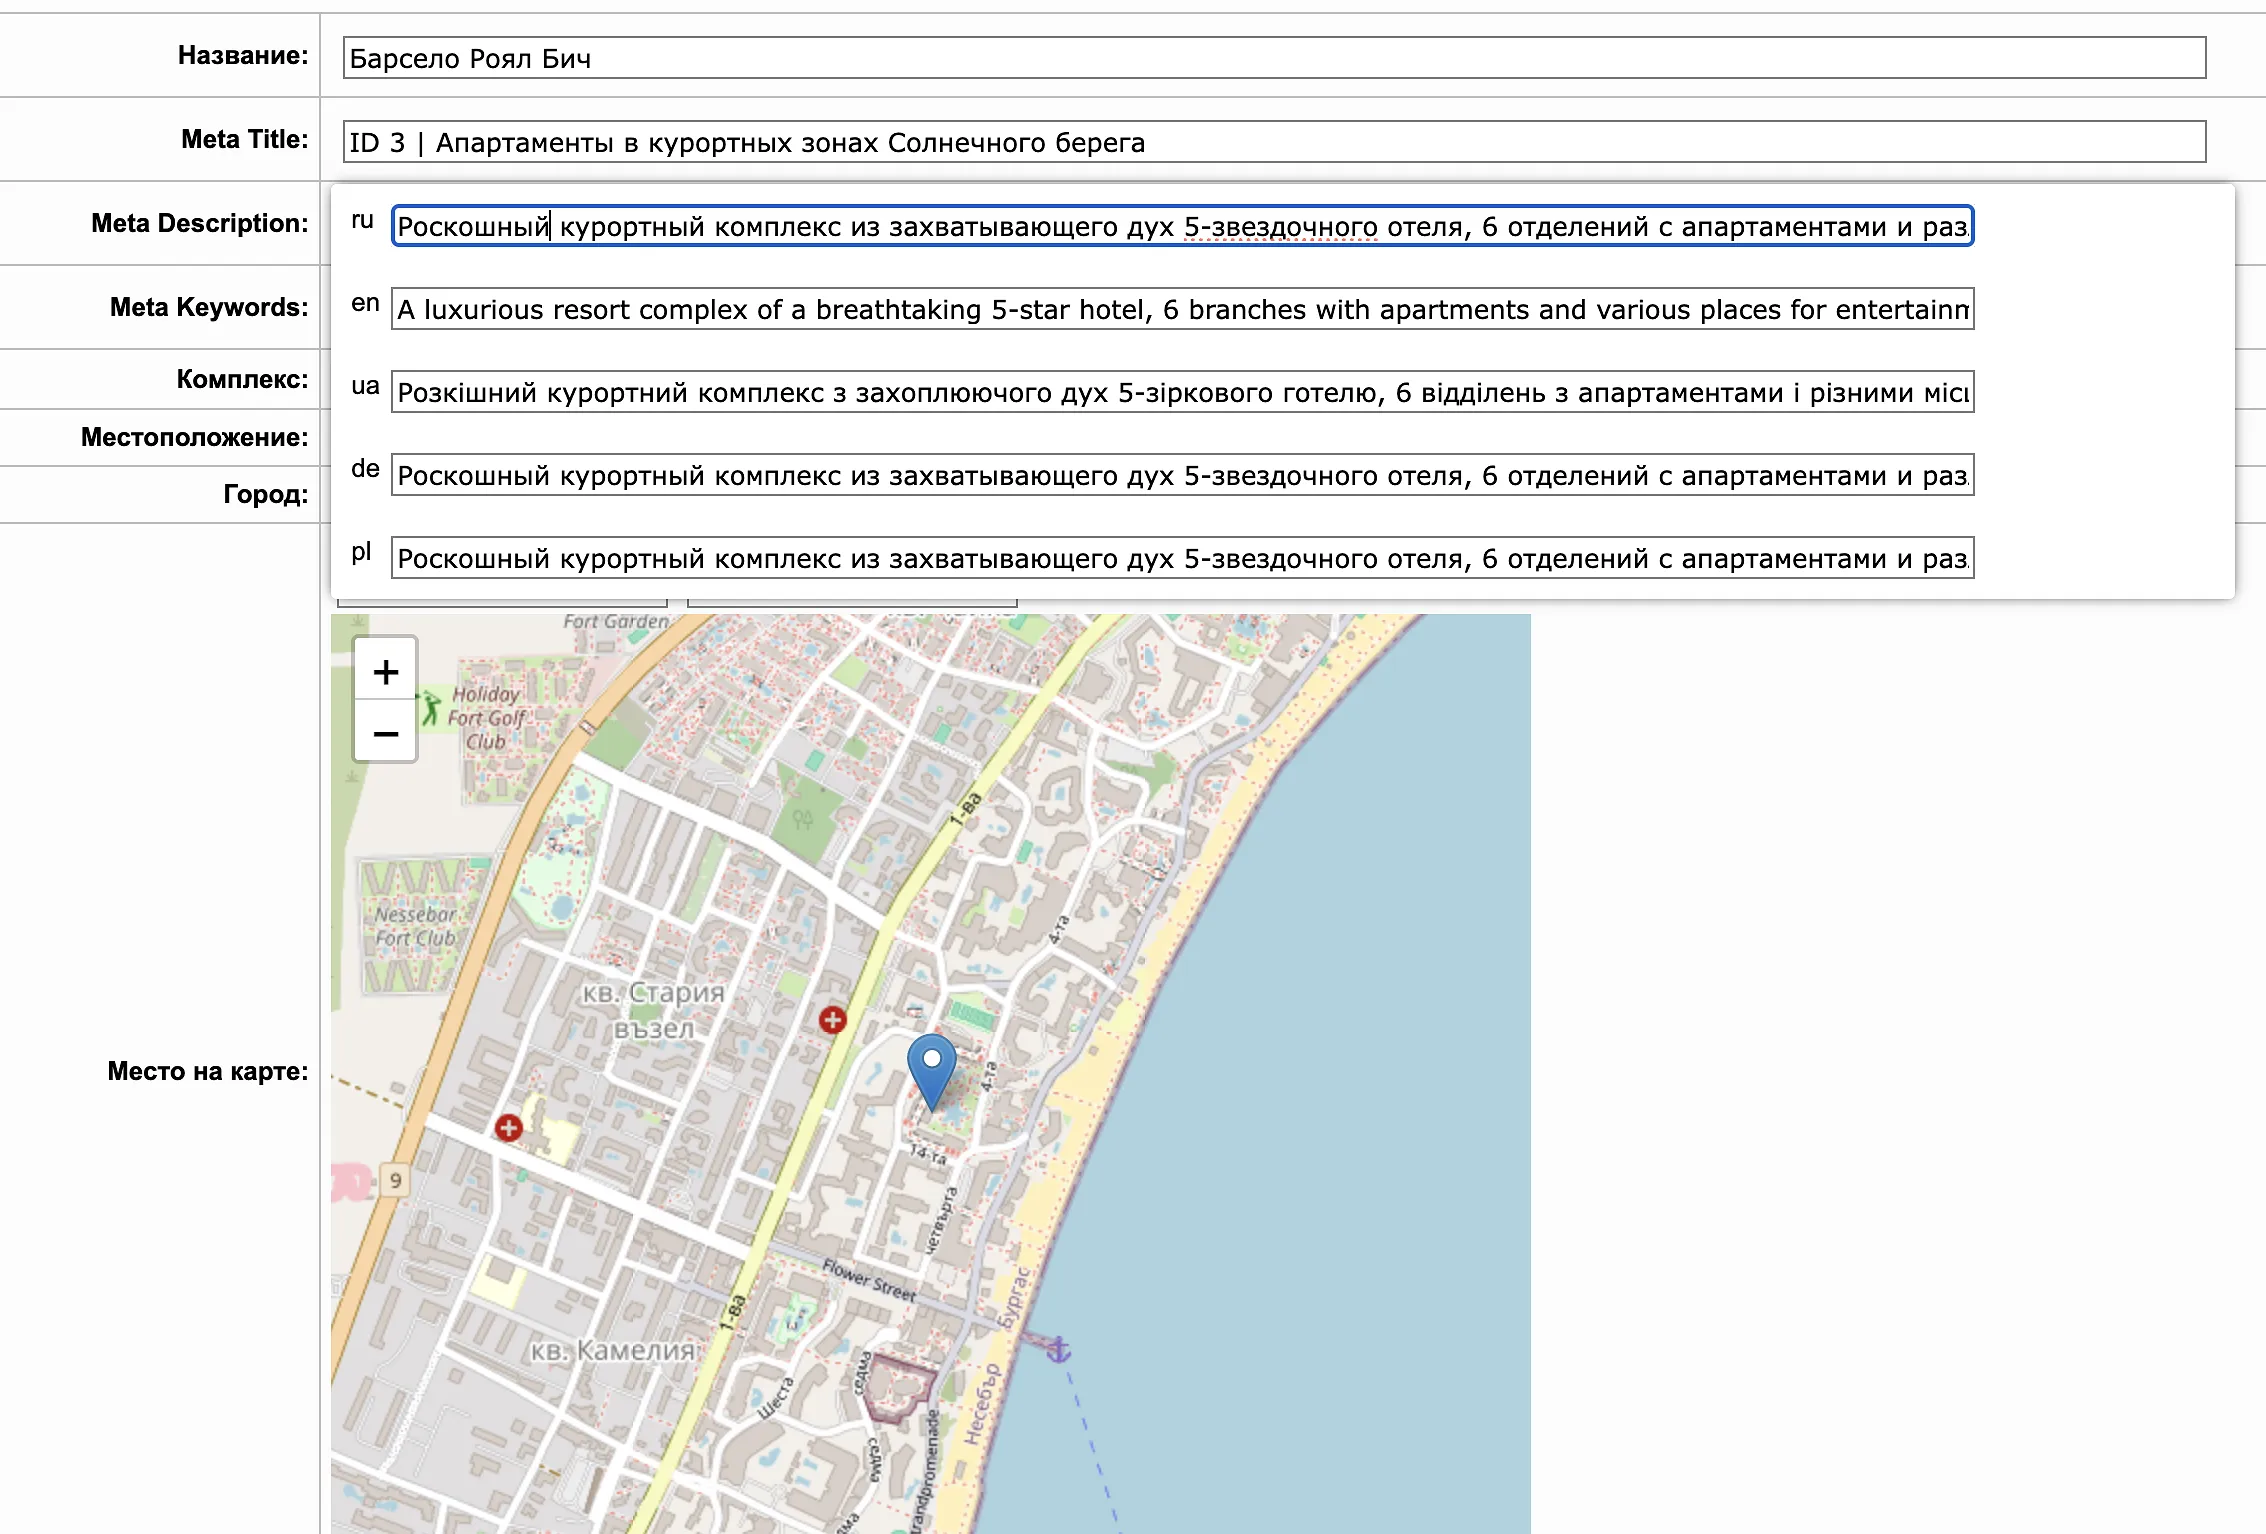
Task: Click the pl Meta Description field
Action: point(1181,558)
